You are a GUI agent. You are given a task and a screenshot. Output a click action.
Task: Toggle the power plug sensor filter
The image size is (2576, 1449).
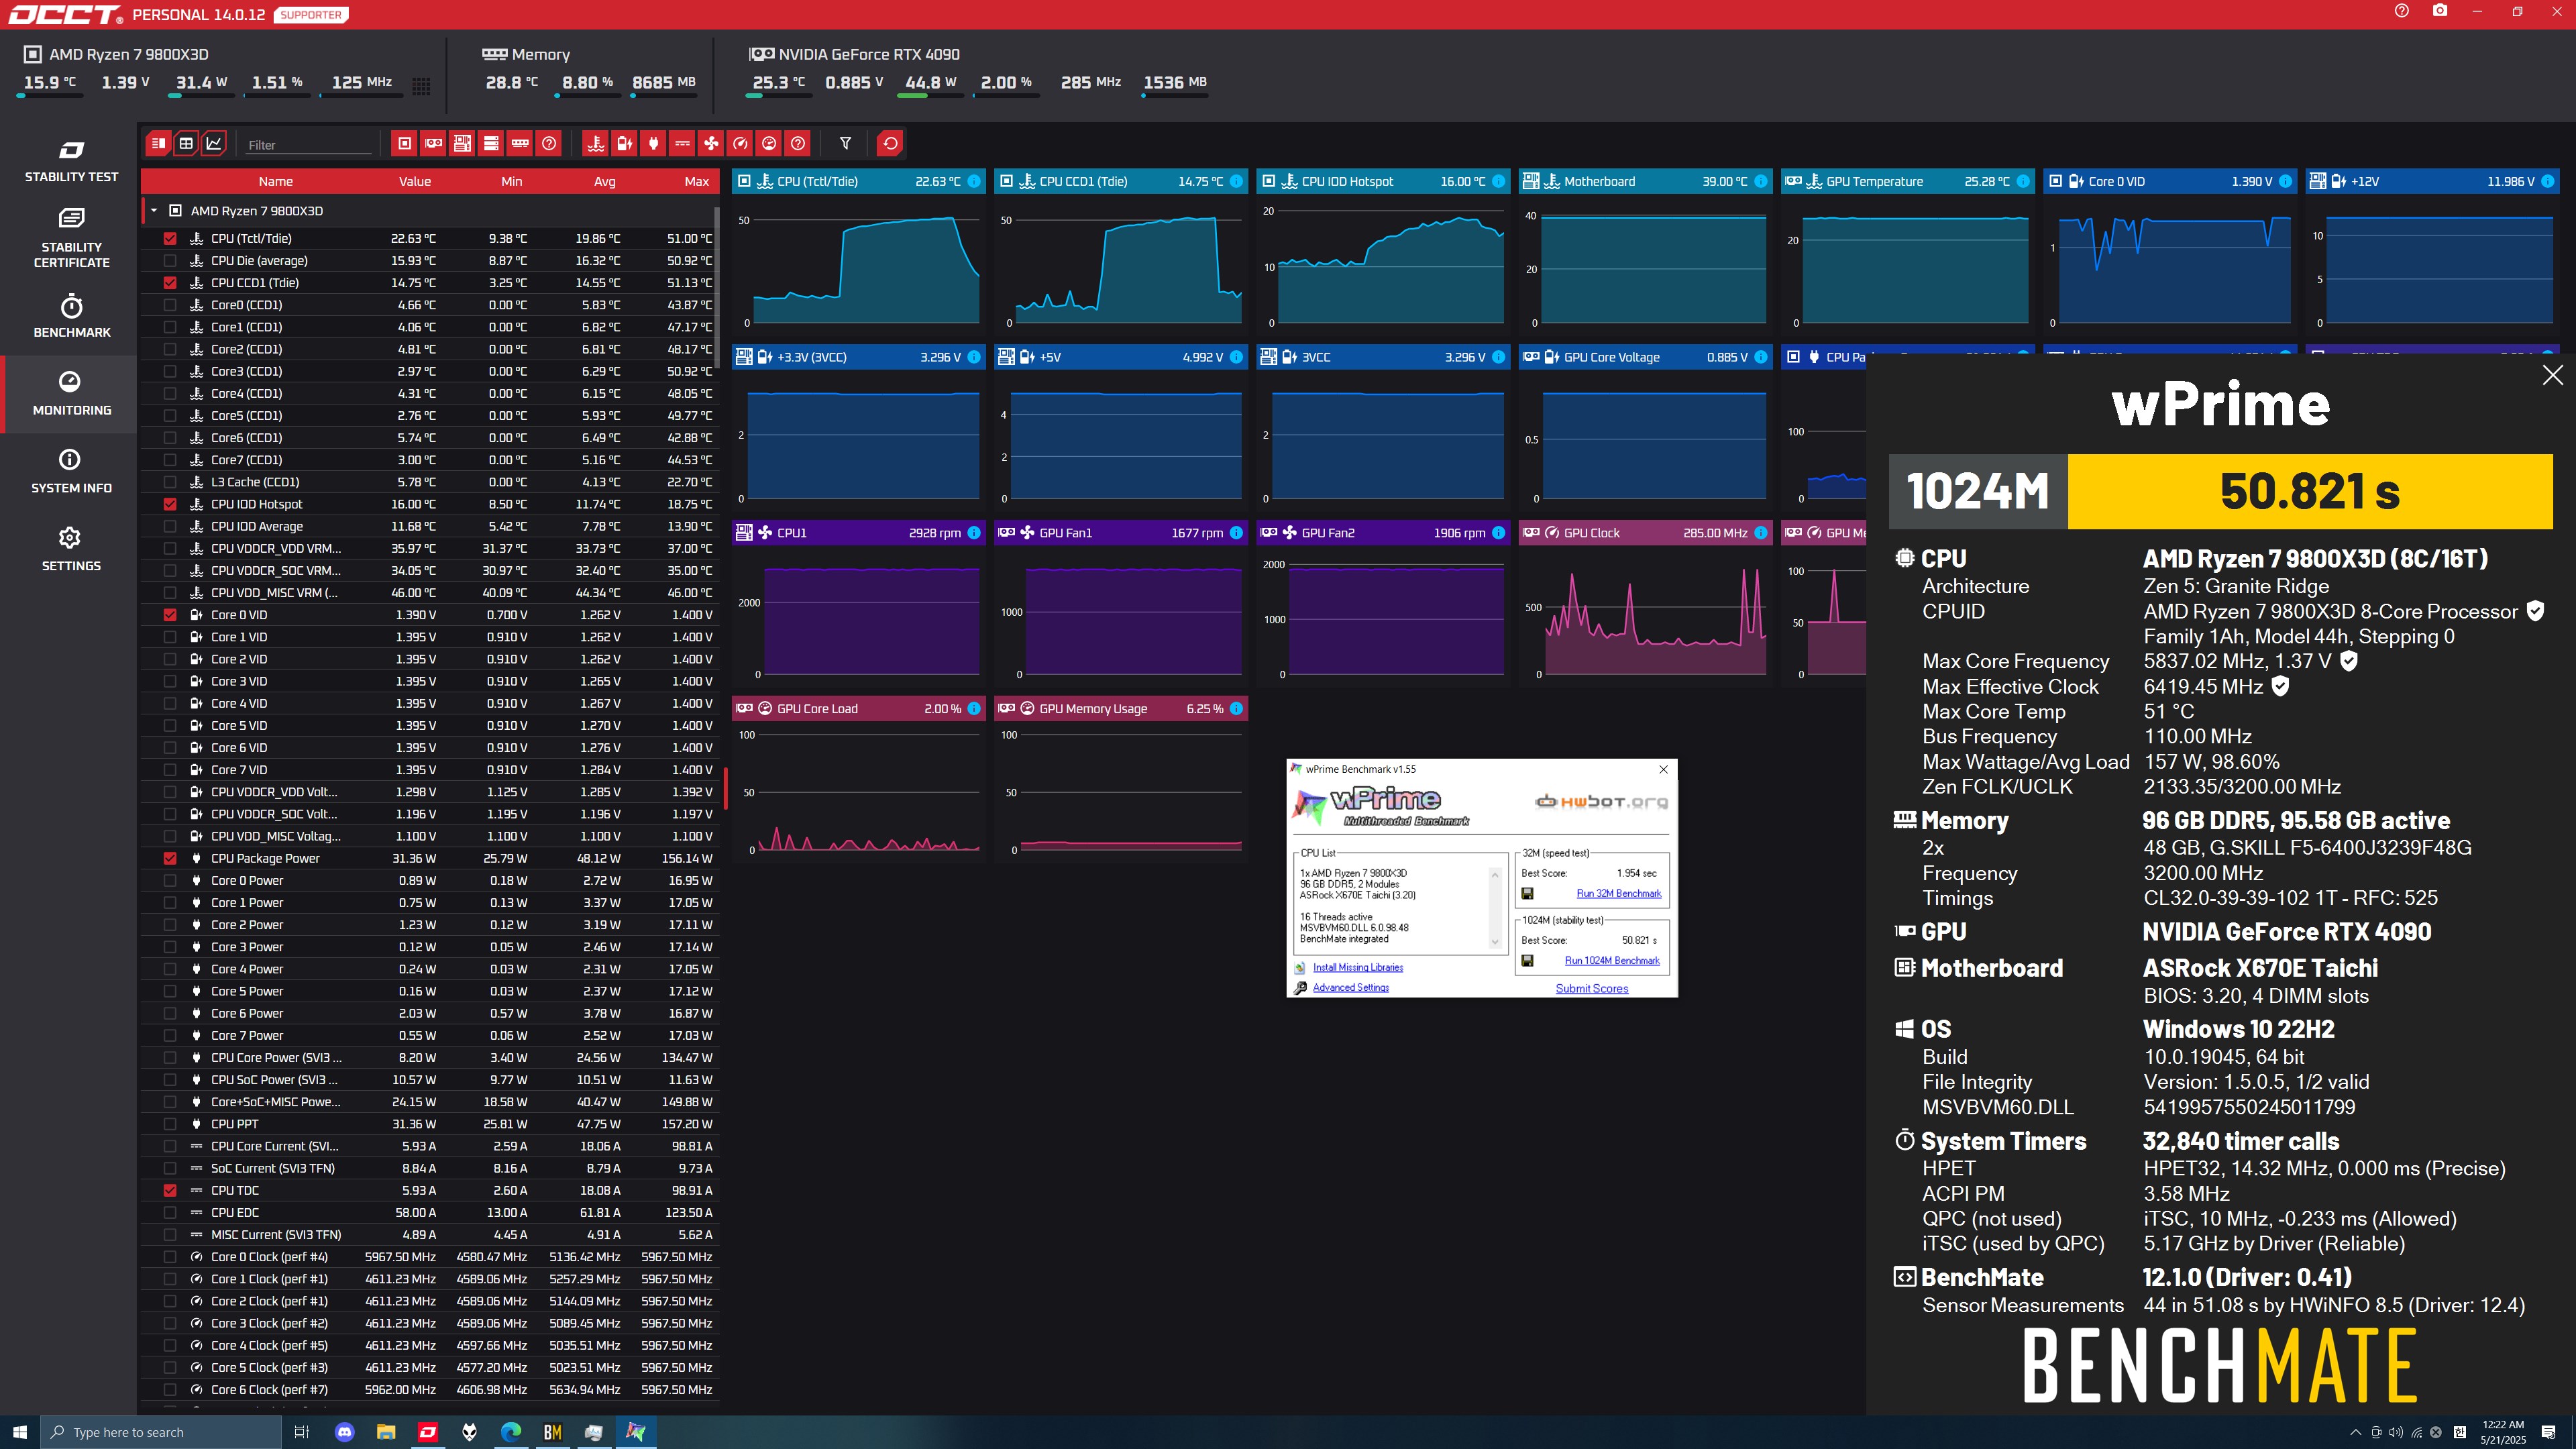pyautogui.click(x=654, y=144)
